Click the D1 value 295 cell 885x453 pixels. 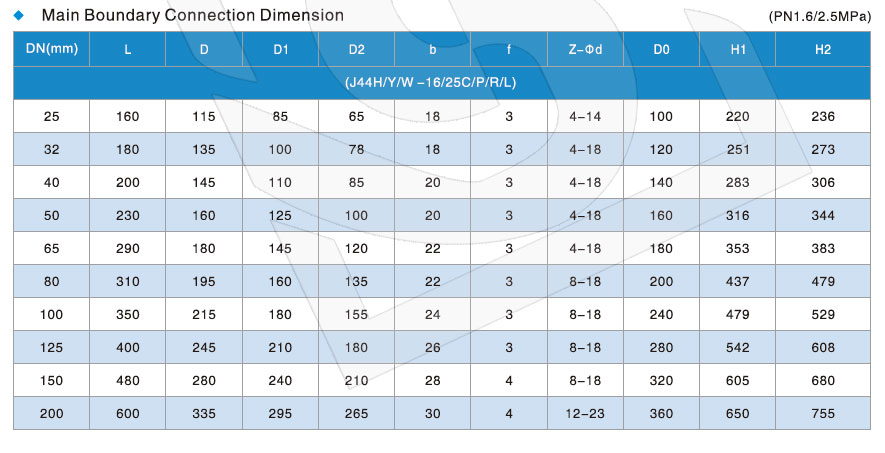click(x=280, y=413)
